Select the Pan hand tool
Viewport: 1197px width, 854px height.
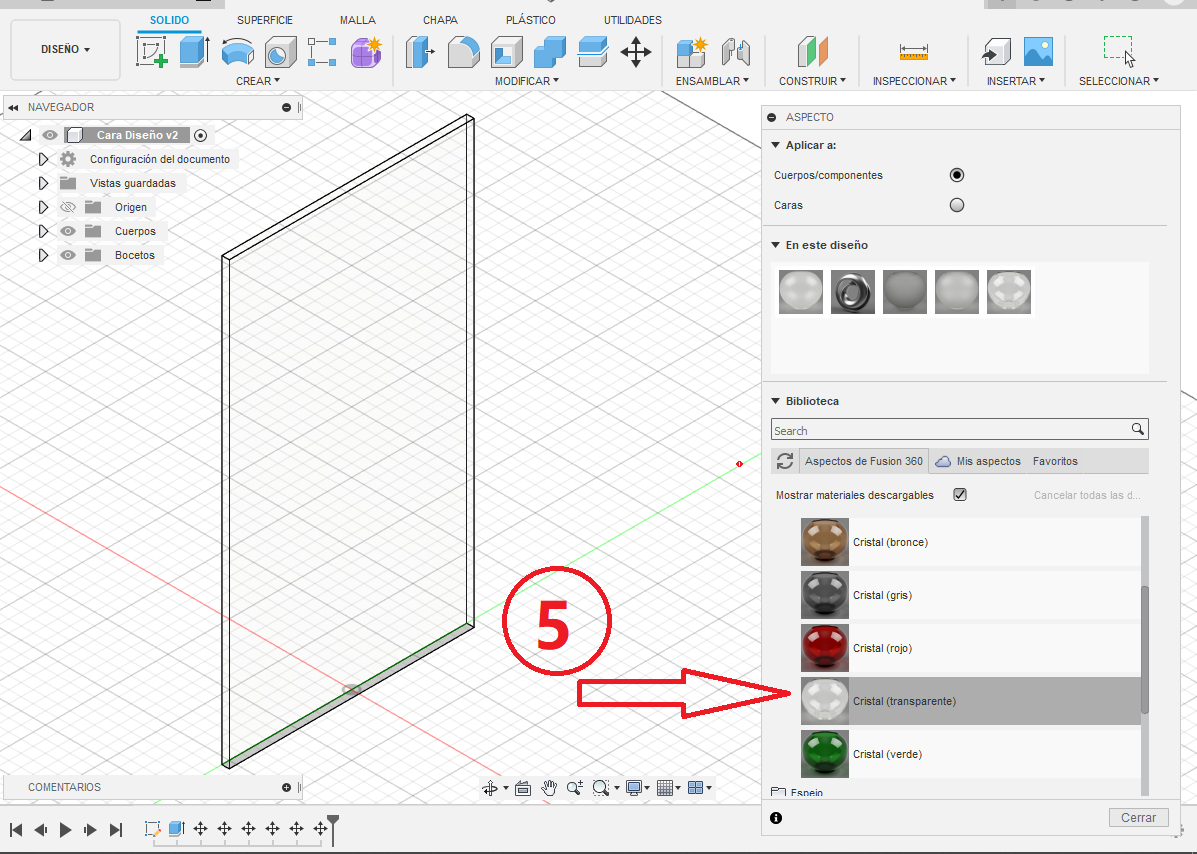point(549,788)
